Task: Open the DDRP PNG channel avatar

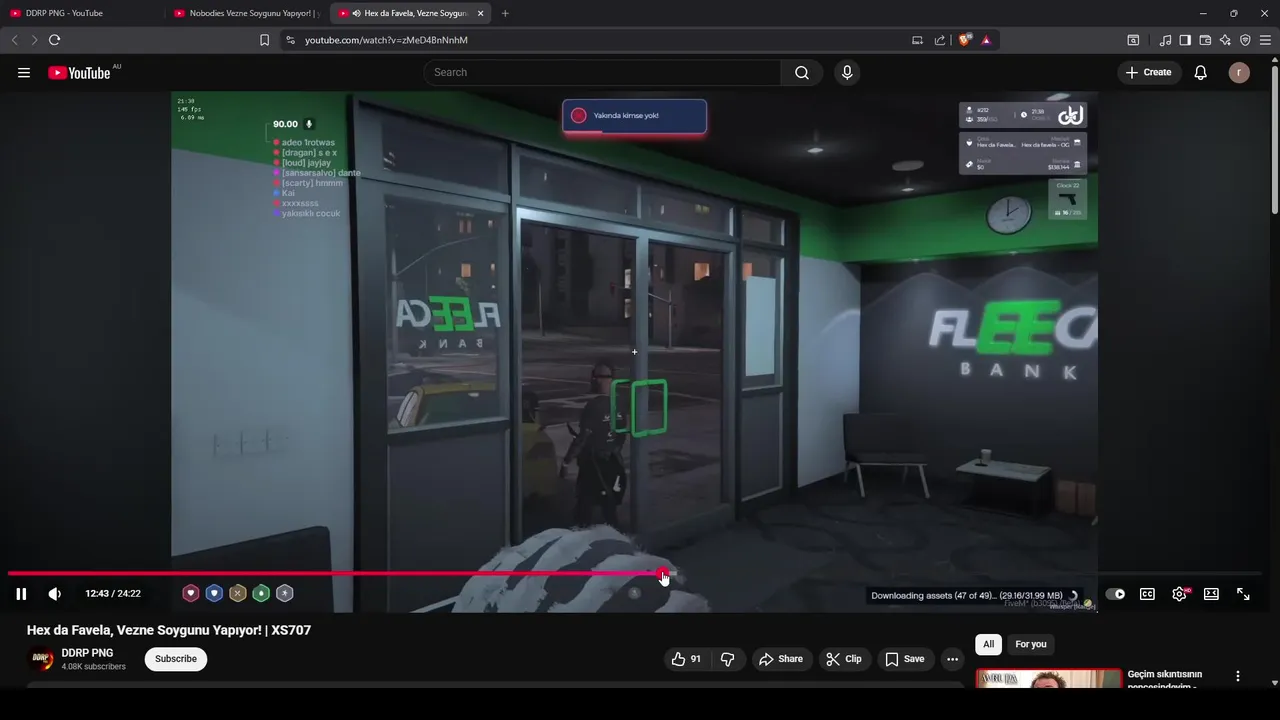Action: (x=41, y=659)
